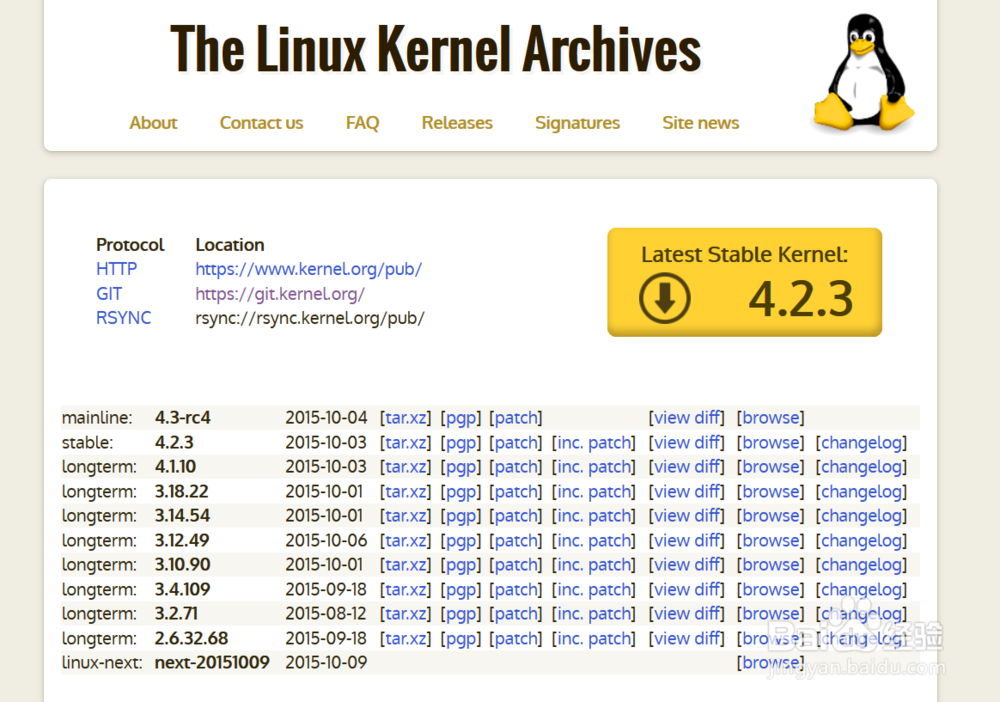Browse the longterm 3.10.90 tree

click(770, 565)
